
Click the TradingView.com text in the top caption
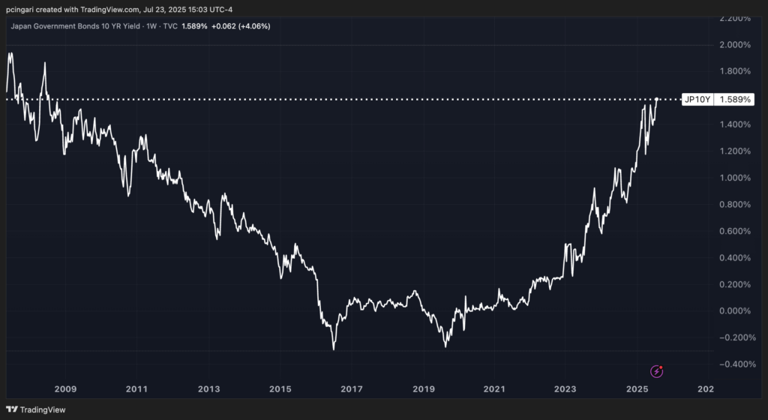pyautogui.click(x=108, y=9)
